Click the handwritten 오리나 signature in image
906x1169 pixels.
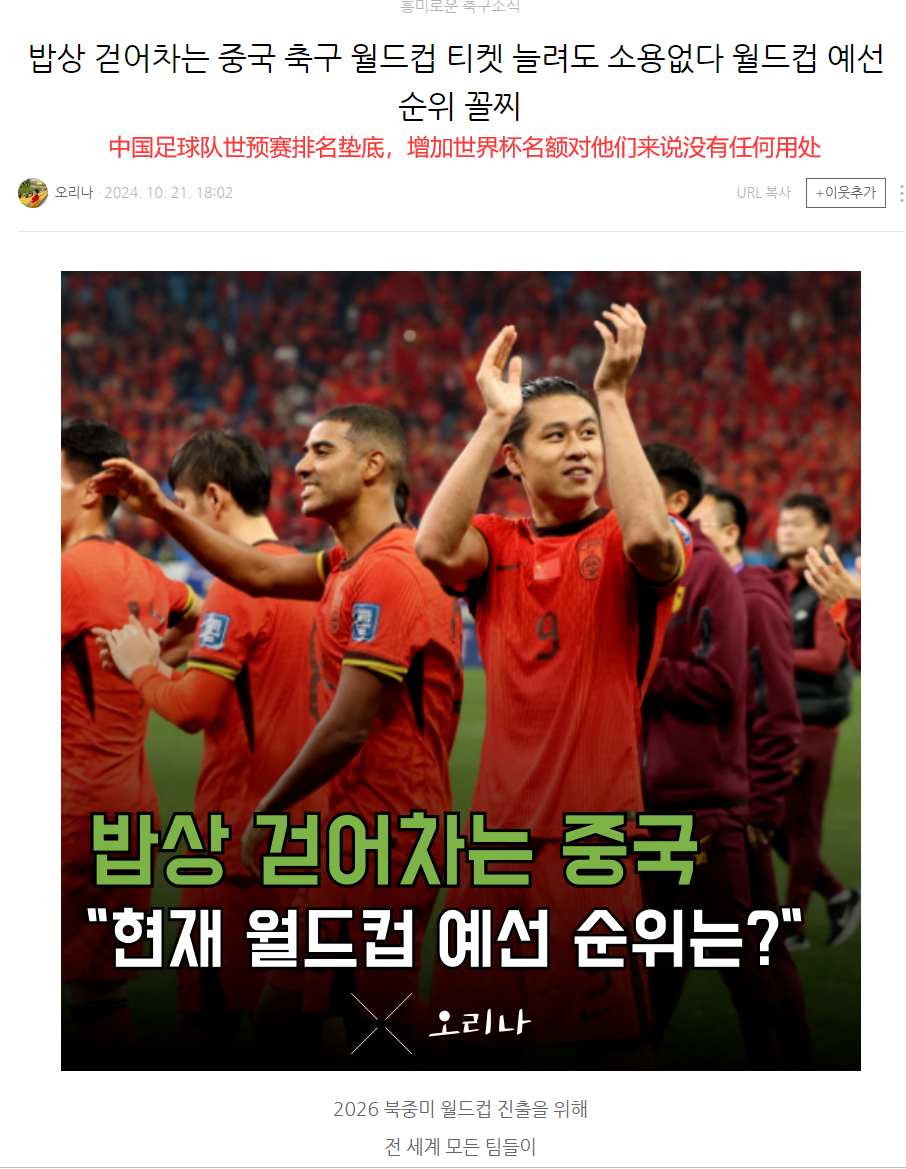pyautogui.click(x=479, y=1023)
